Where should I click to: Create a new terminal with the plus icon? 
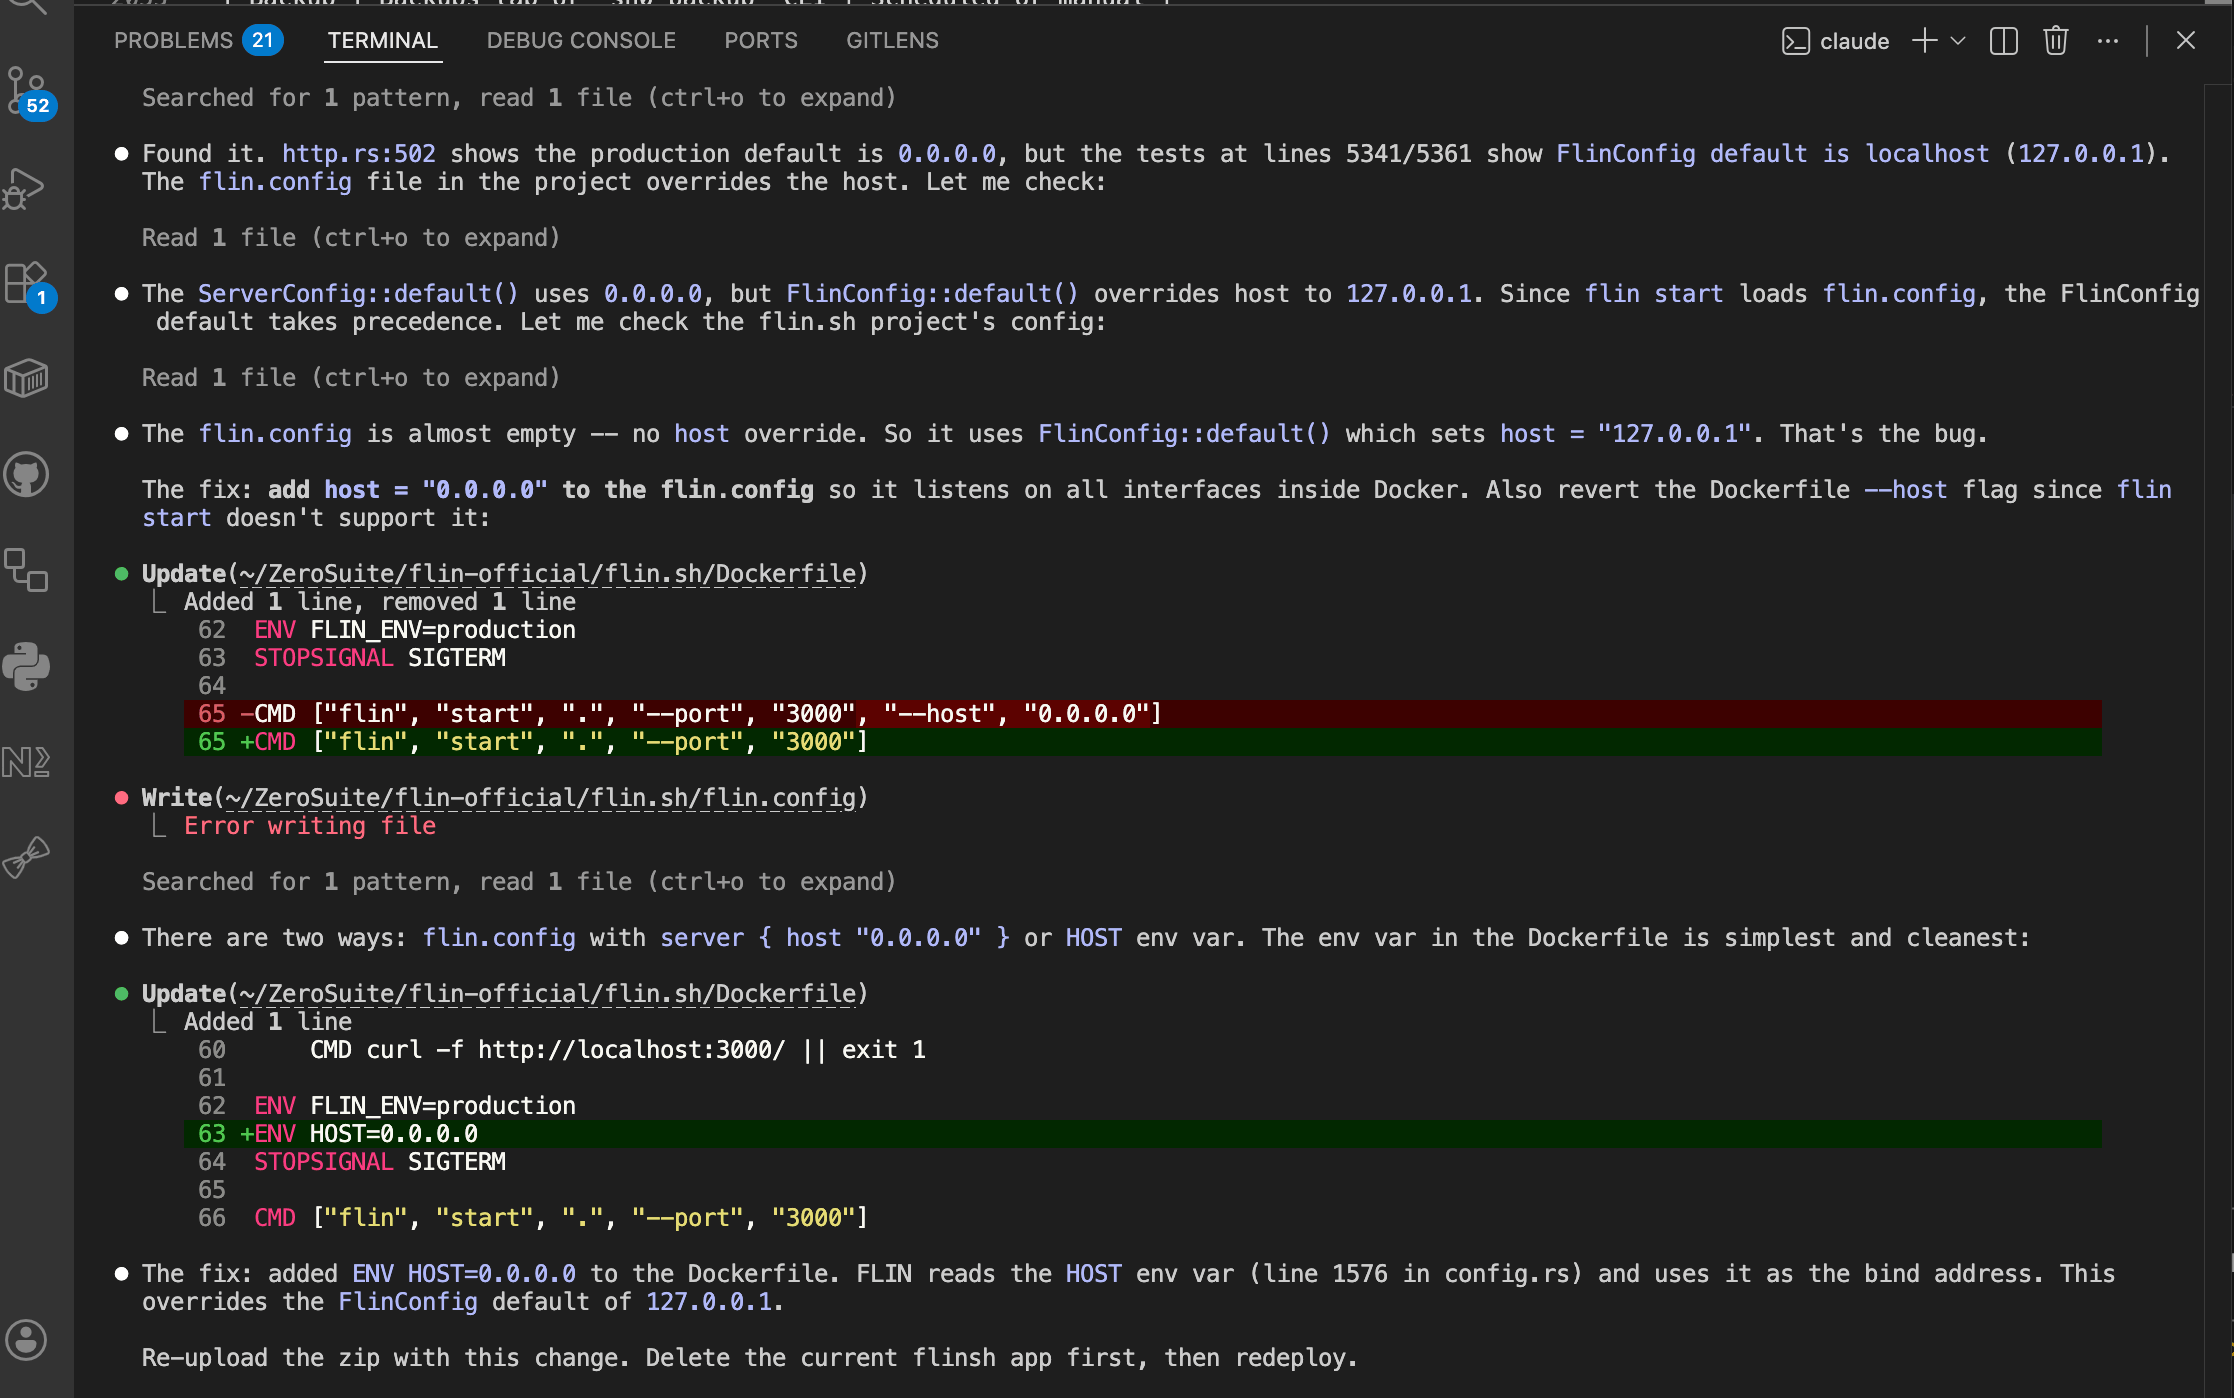pos(1923,41)
